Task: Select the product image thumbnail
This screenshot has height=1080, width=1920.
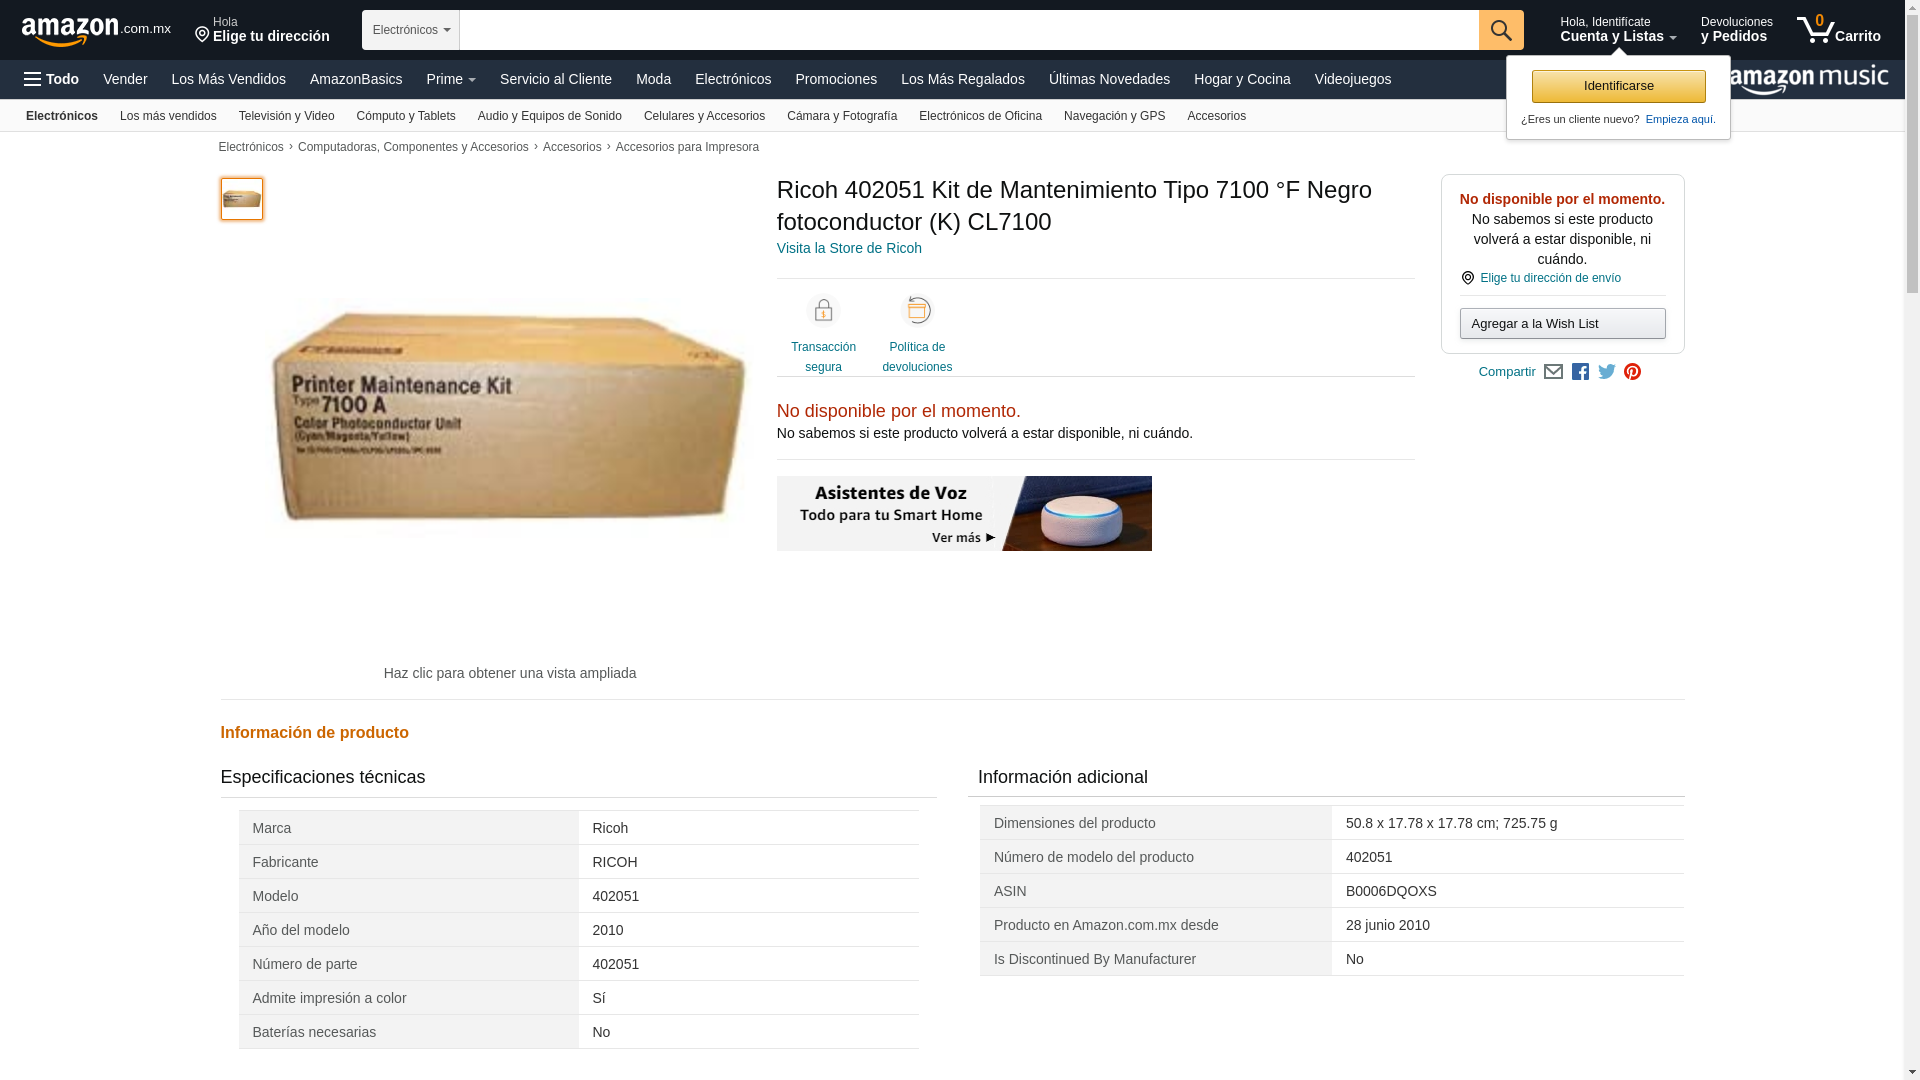Action: [242, 199]
